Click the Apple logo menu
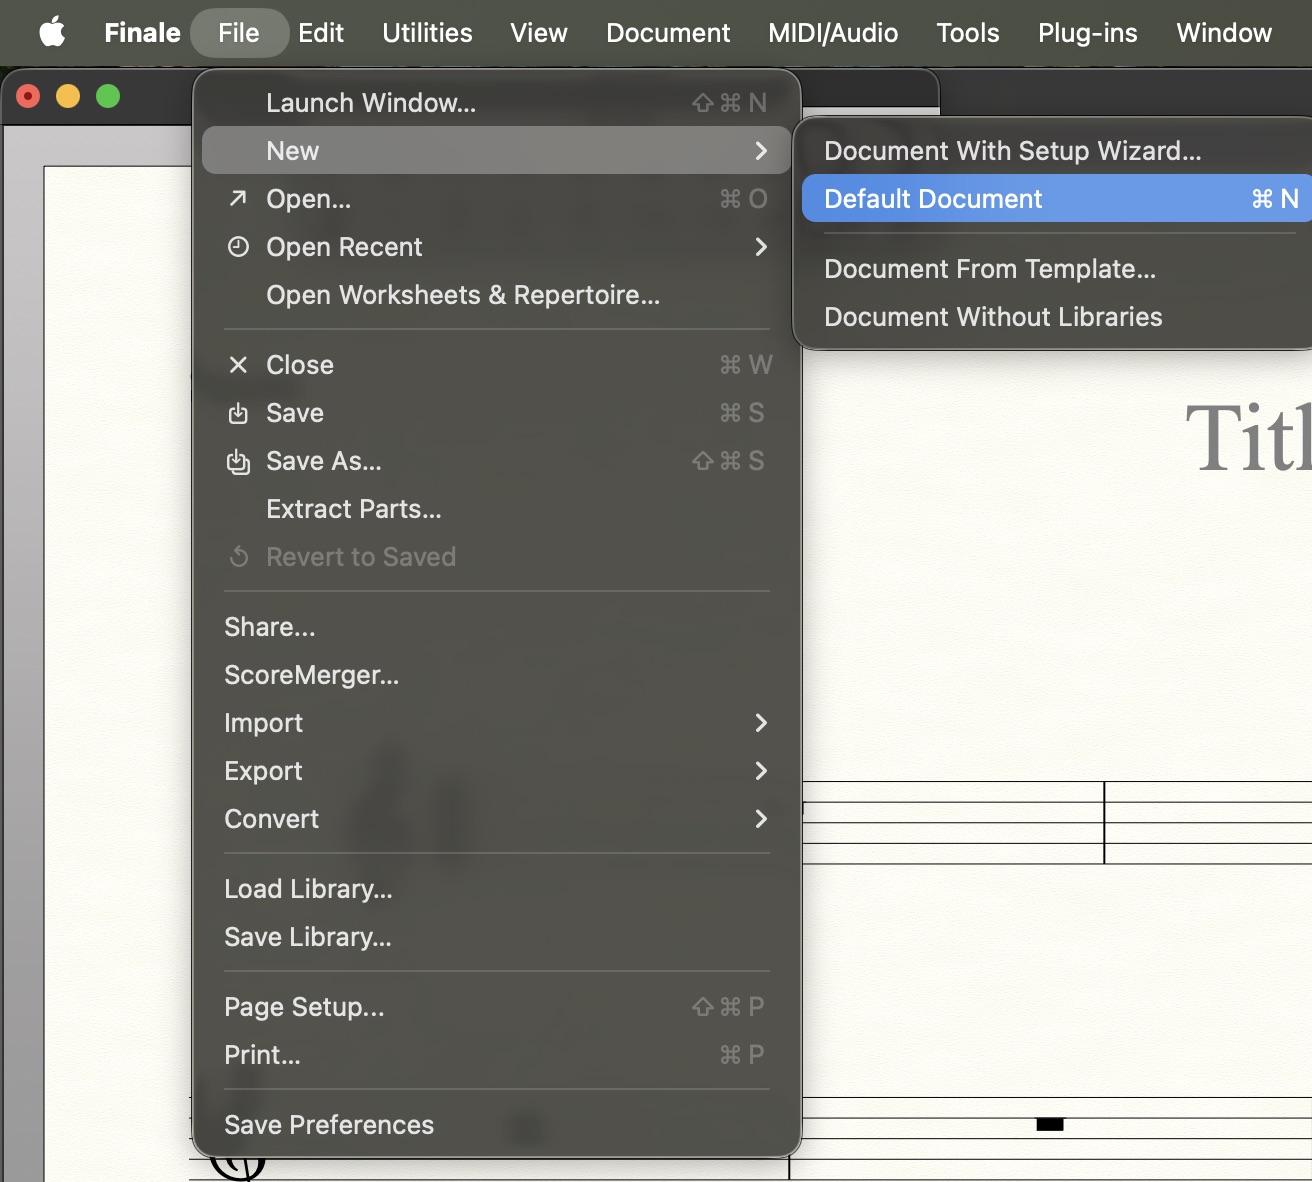Image resolution: width=1312 pixels, height=1182 pixels. point(52,33)
